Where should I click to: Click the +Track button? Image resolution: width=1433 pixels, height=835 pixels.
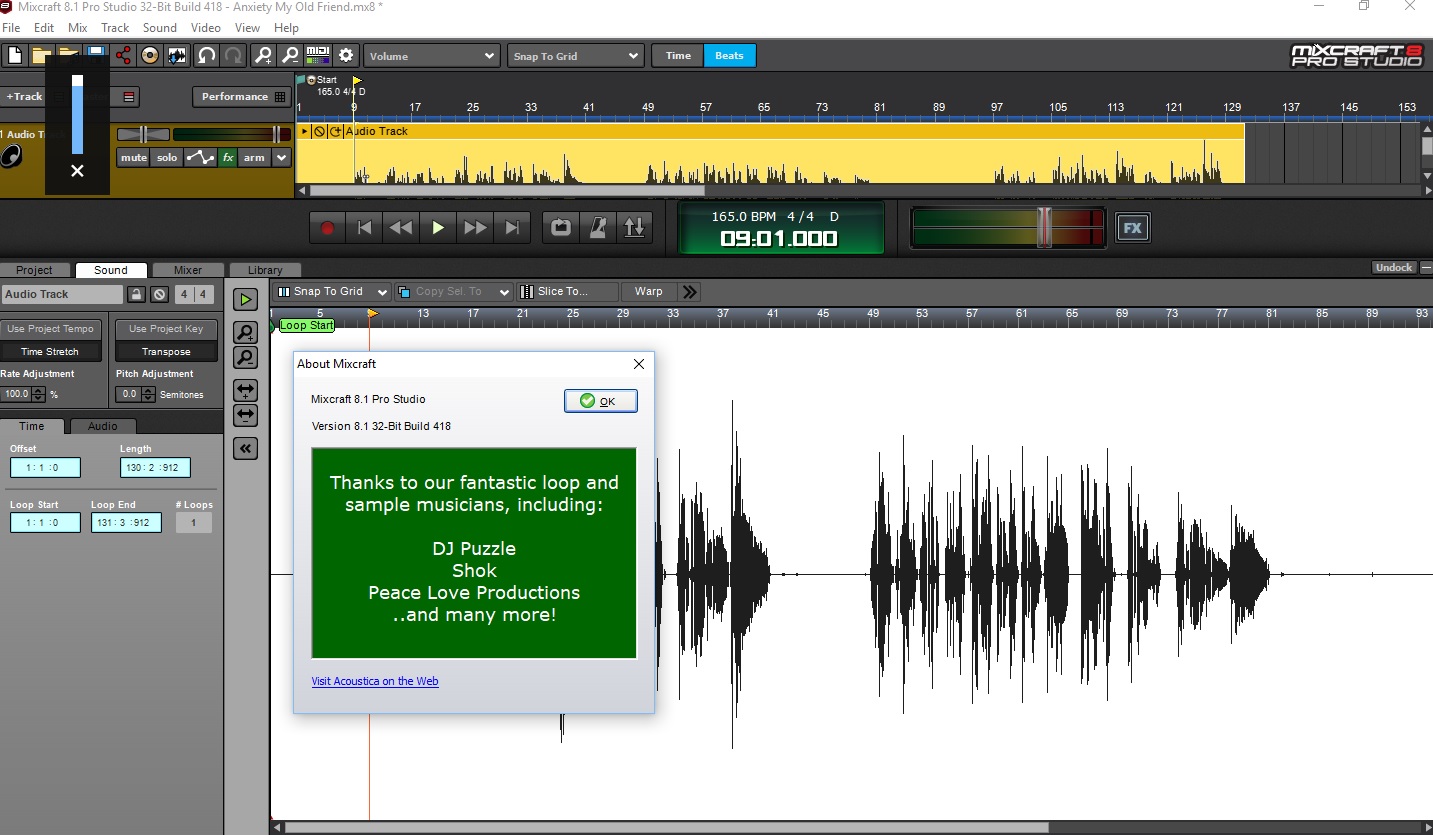coord(24,97)
